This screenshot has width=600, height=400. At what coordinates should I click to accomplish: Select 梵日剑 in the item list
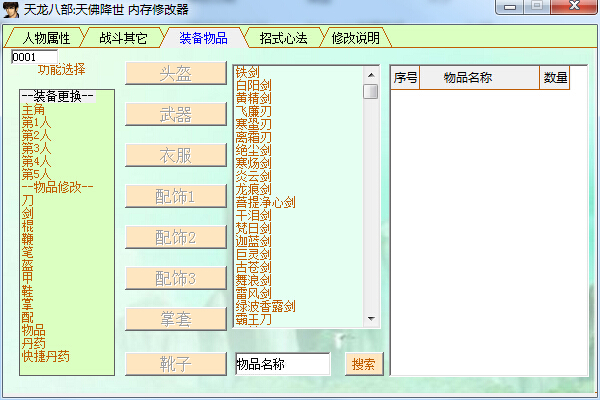click(x=254, y=229)
